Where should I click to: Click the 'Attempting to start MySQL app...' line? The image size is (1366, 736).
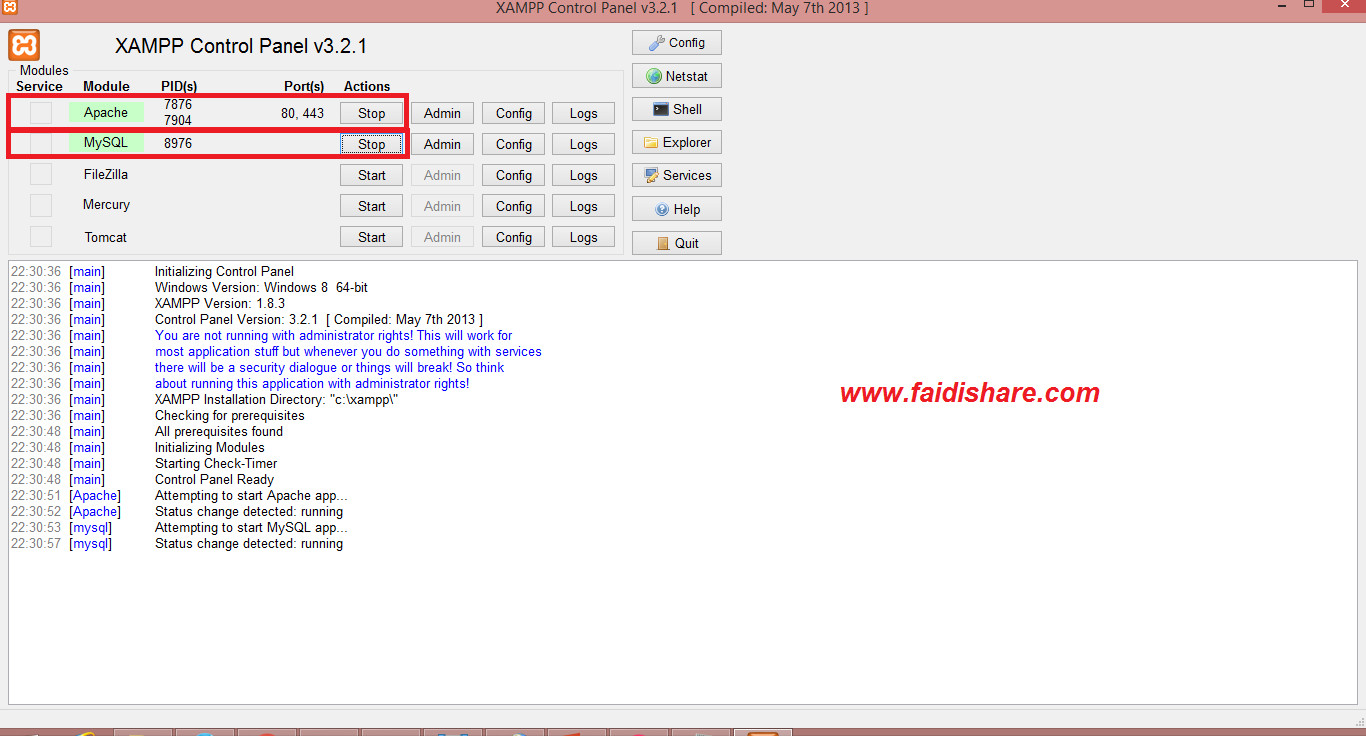pyautogui.click(x=251, y=527)
